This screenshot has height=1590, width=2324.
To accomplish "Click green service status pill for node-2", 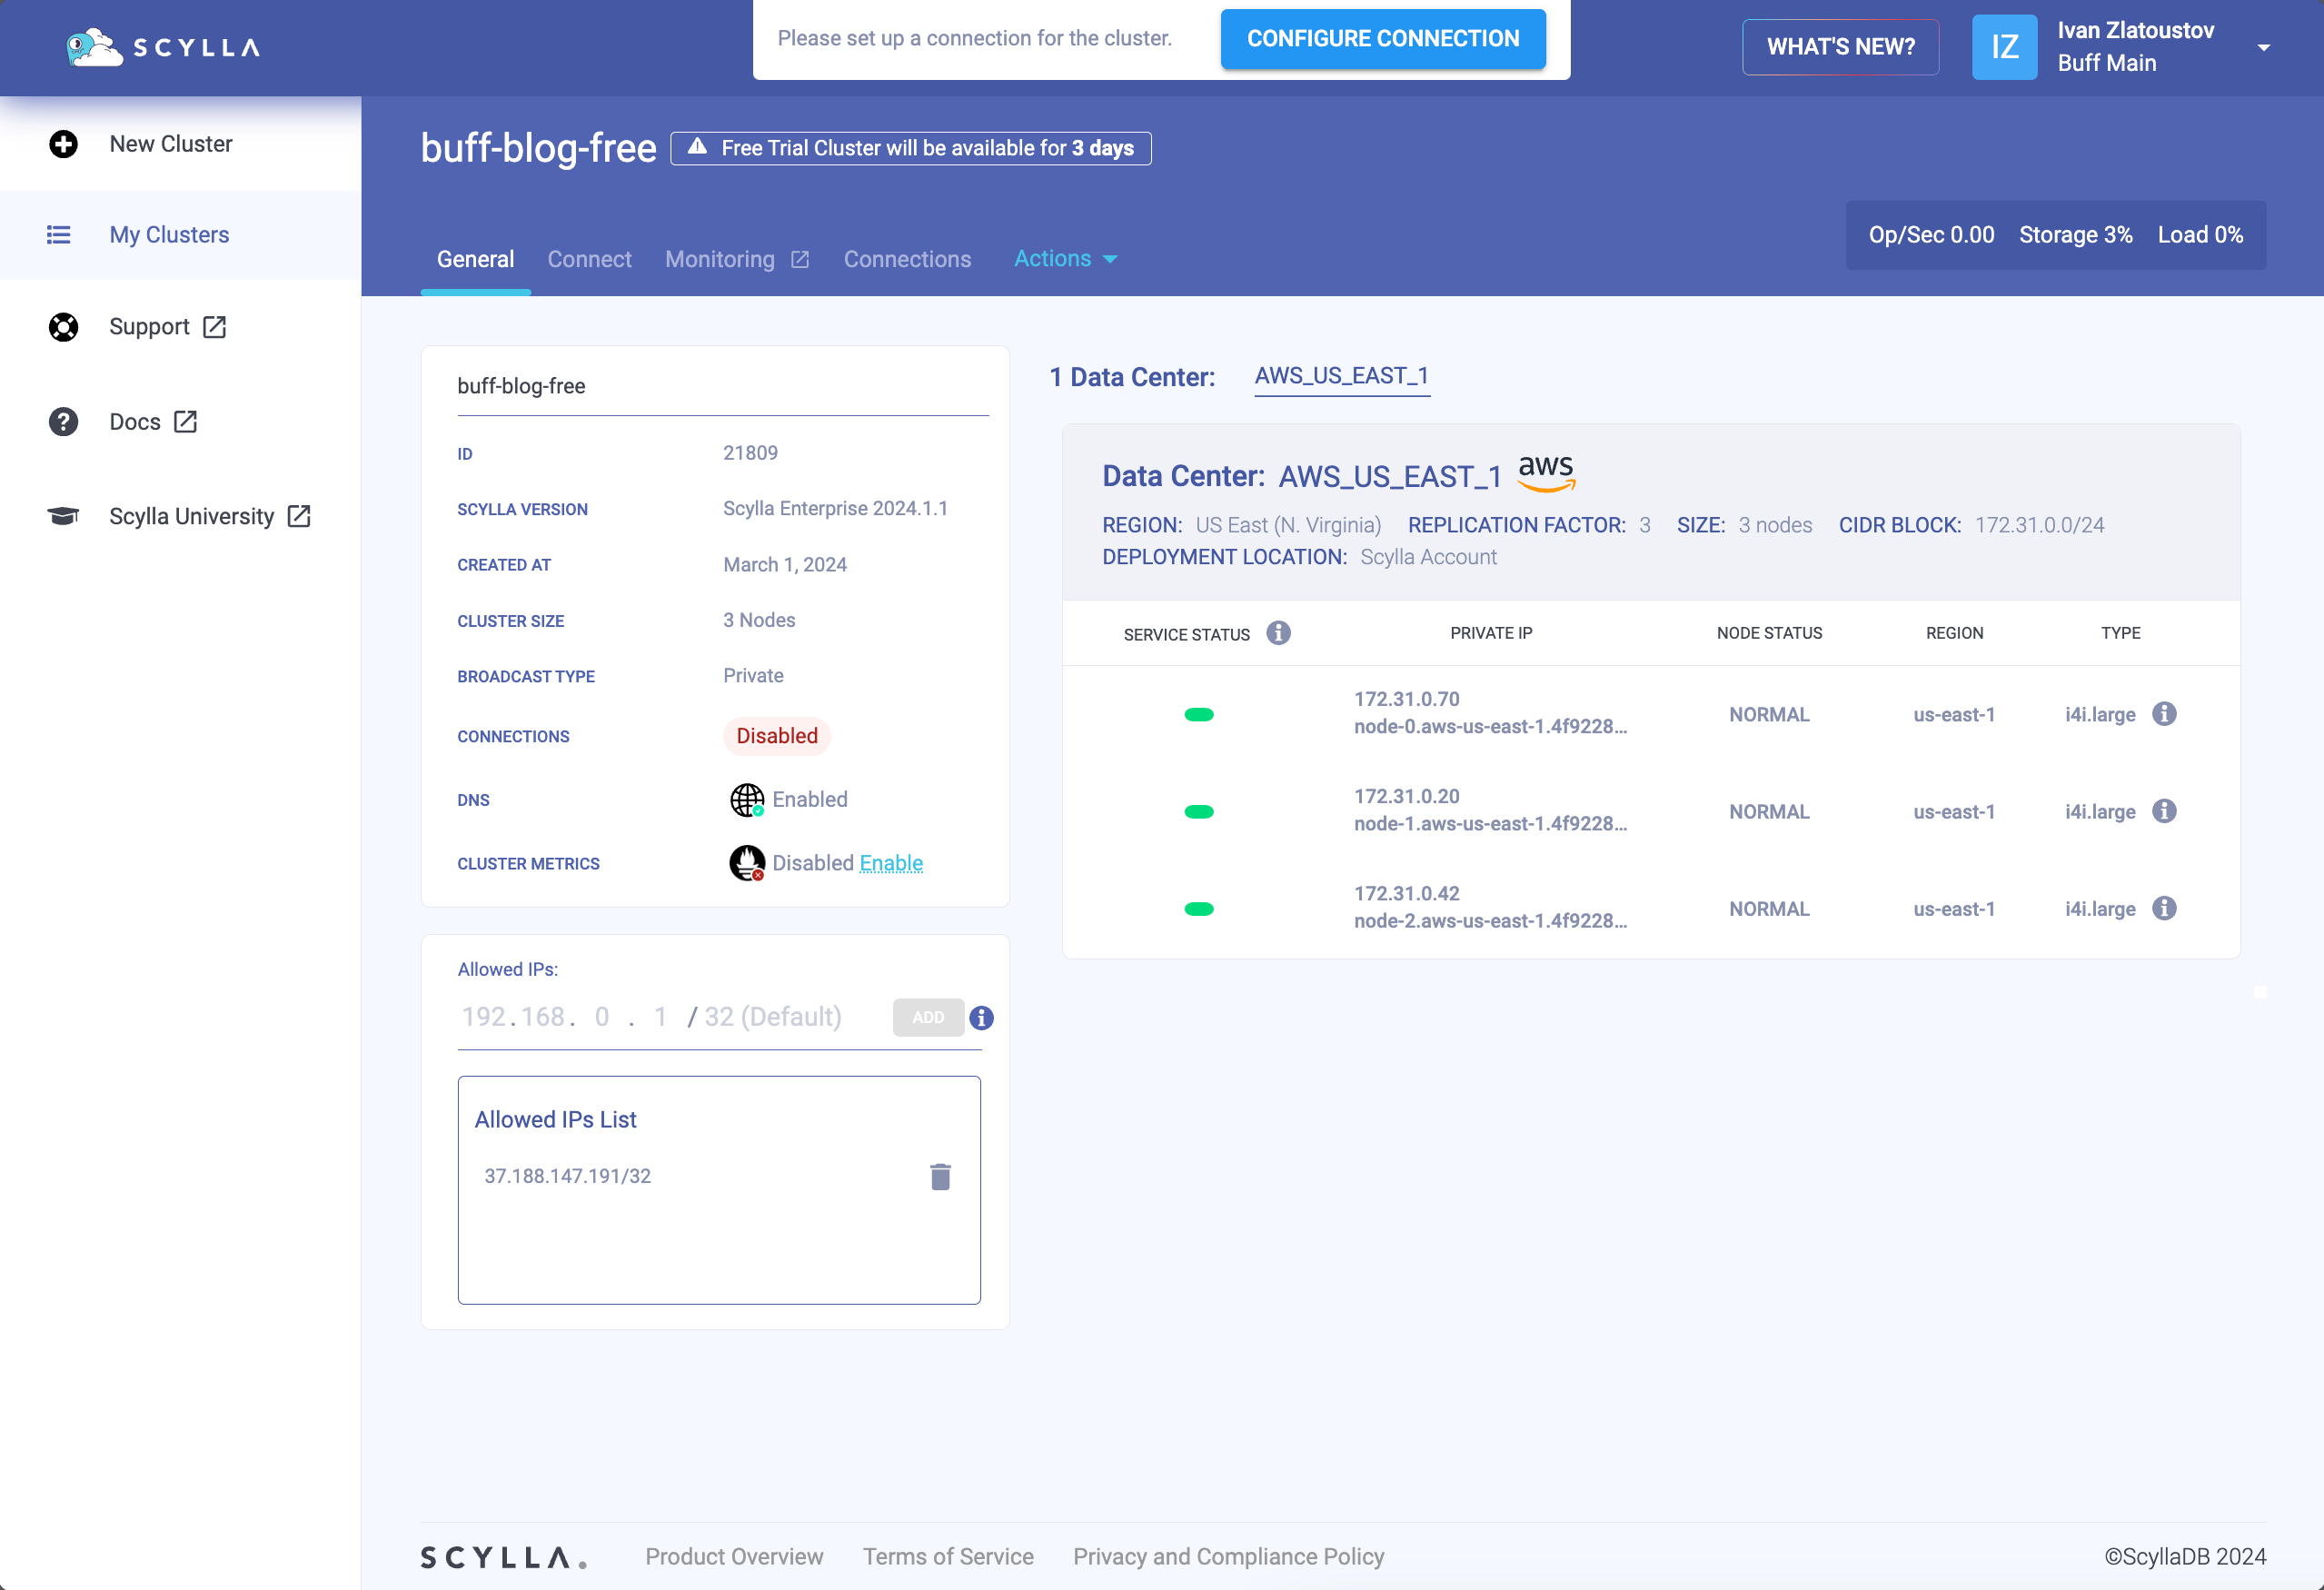I will (x=1199, y=909).
